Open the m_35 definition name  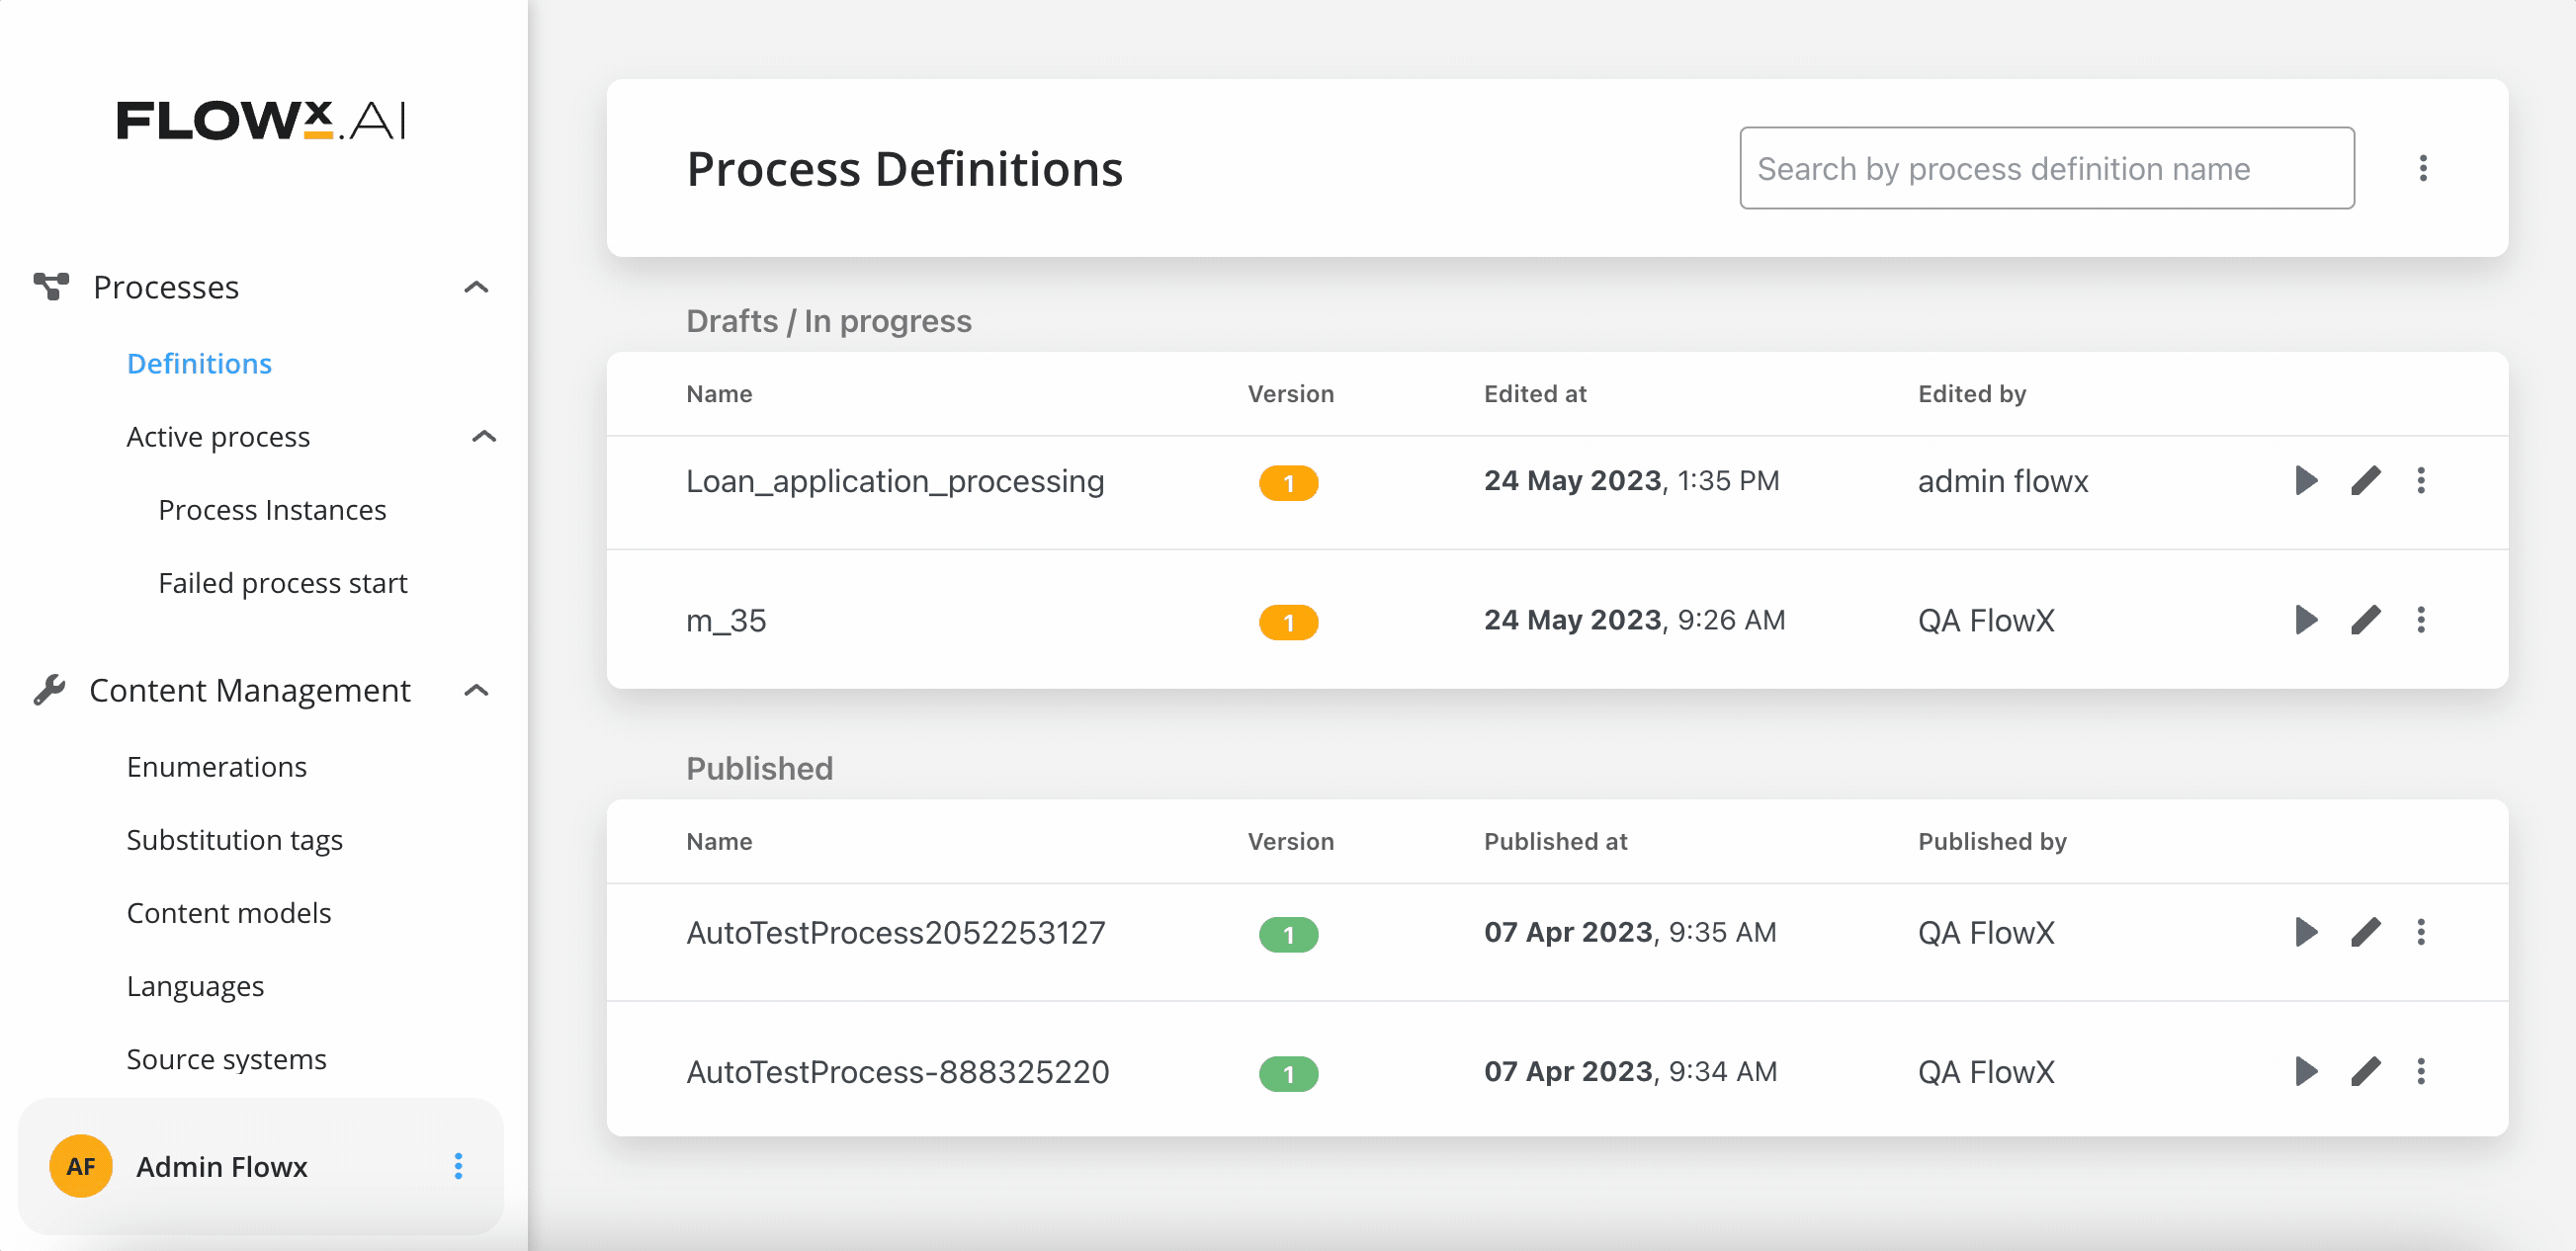point(726,620)
